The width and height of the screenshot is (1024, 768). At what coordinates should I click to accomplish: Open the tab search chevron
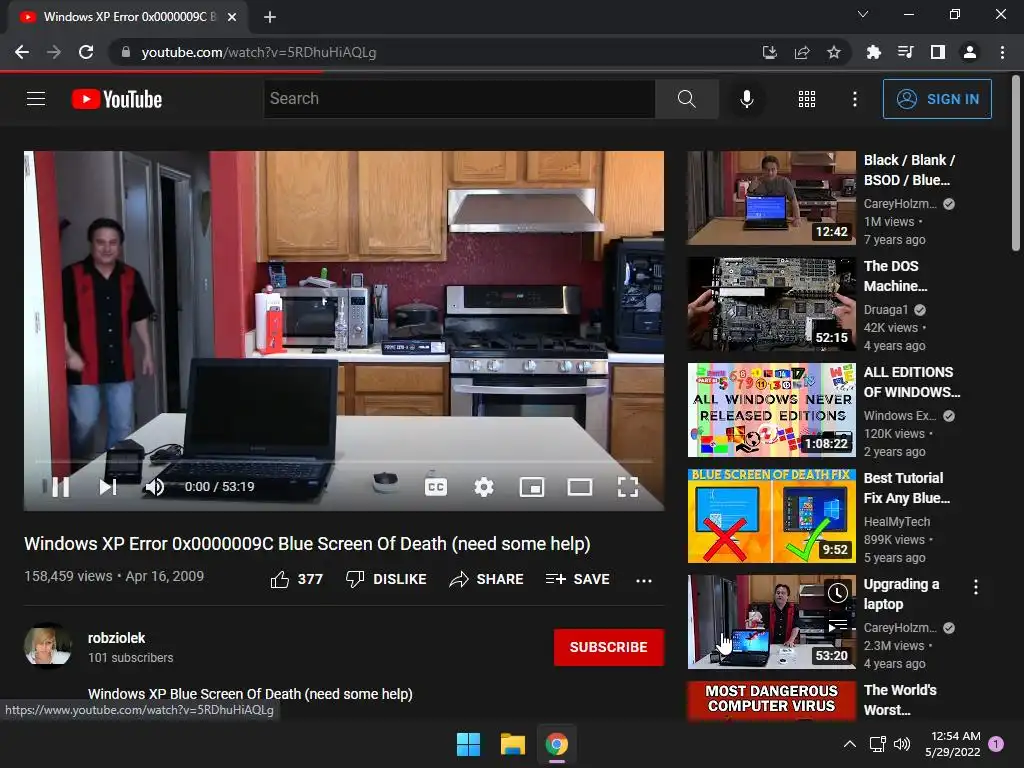[863, 14]
